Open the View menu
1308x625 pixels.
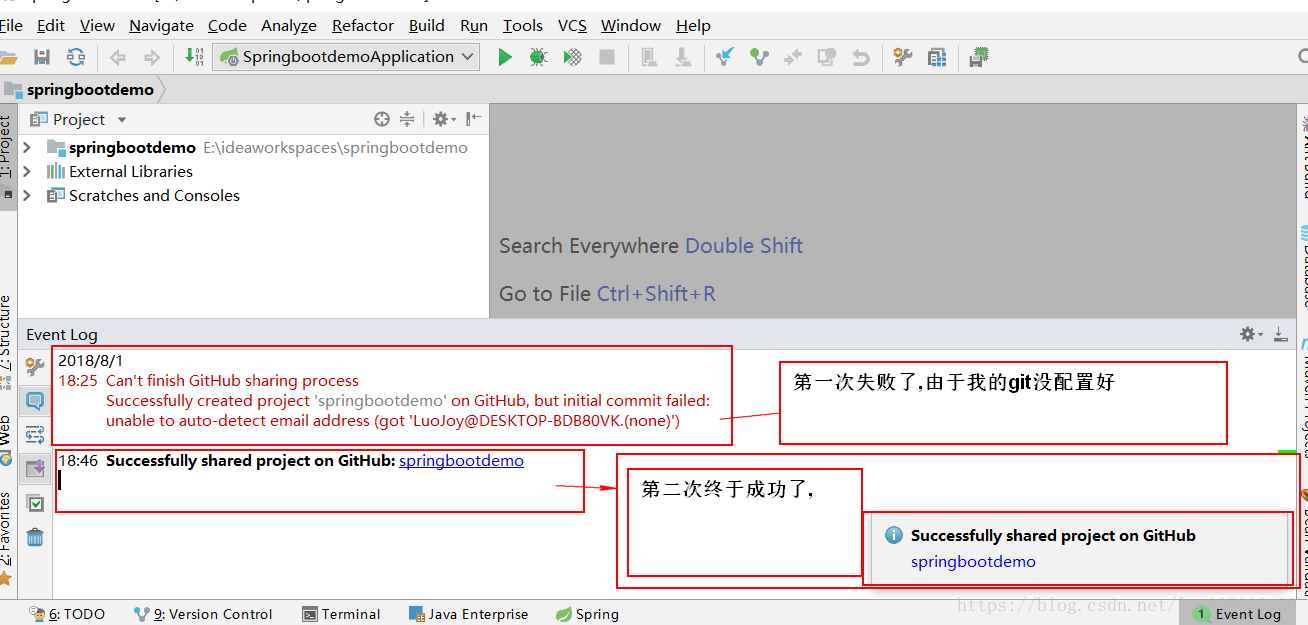point(97,26)
